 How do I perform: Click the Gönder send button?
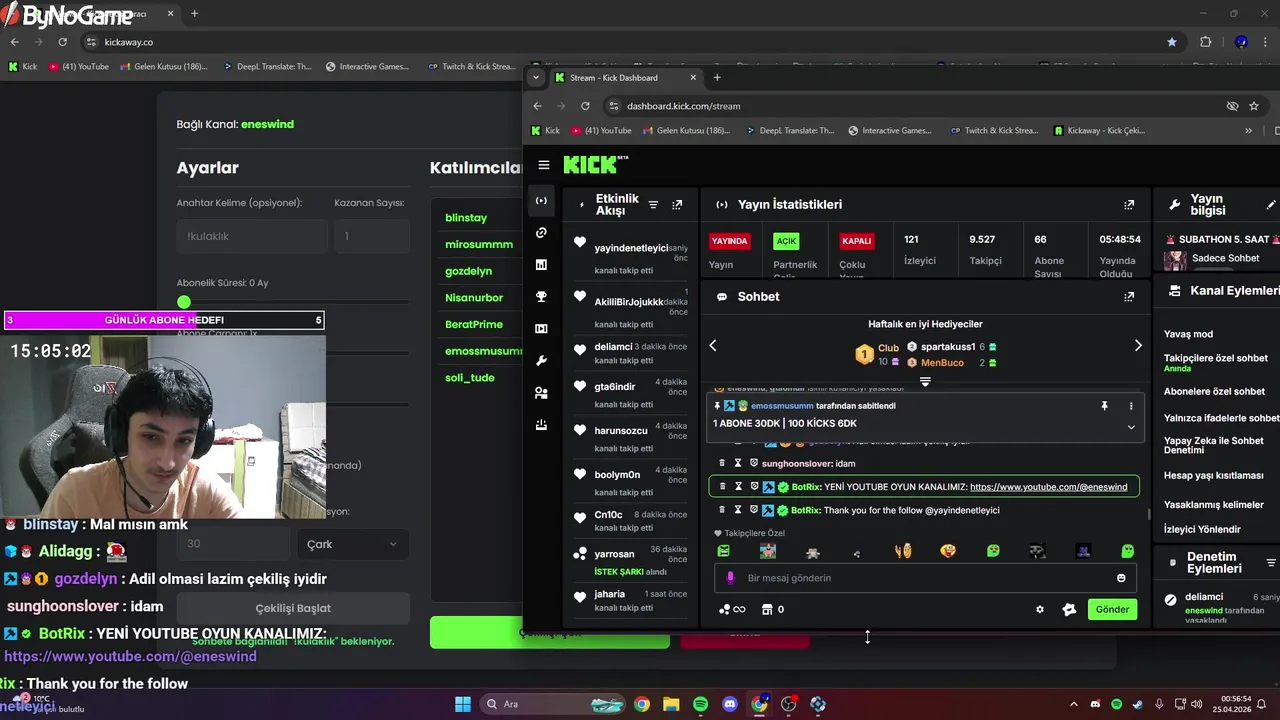1112,609
